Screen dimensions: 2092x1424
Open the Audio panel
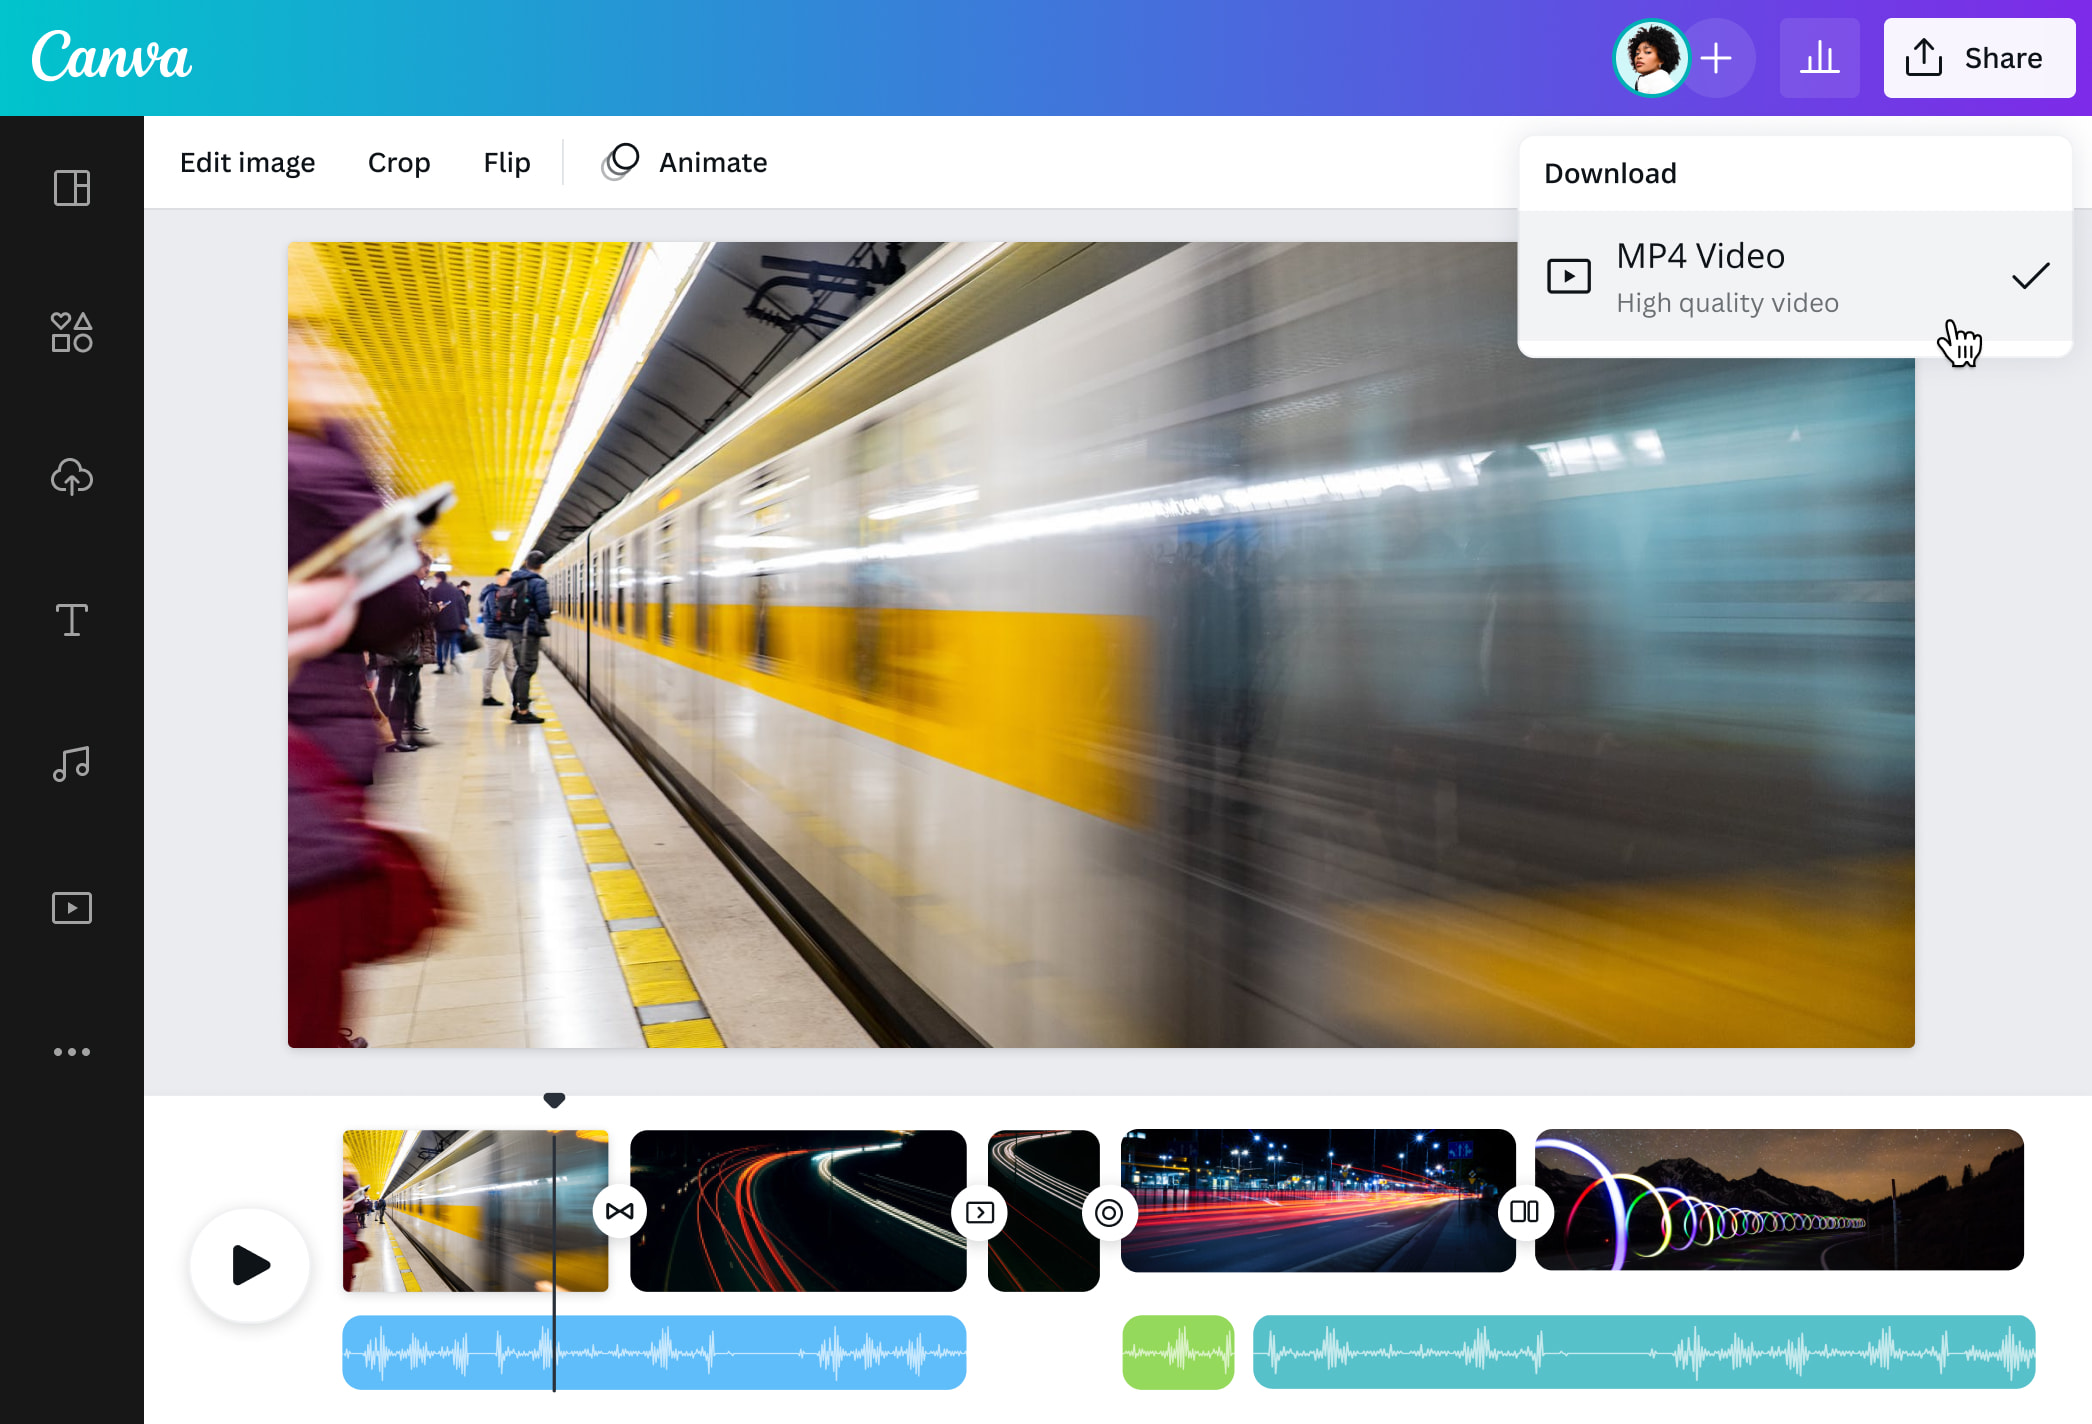click(71, 764)
